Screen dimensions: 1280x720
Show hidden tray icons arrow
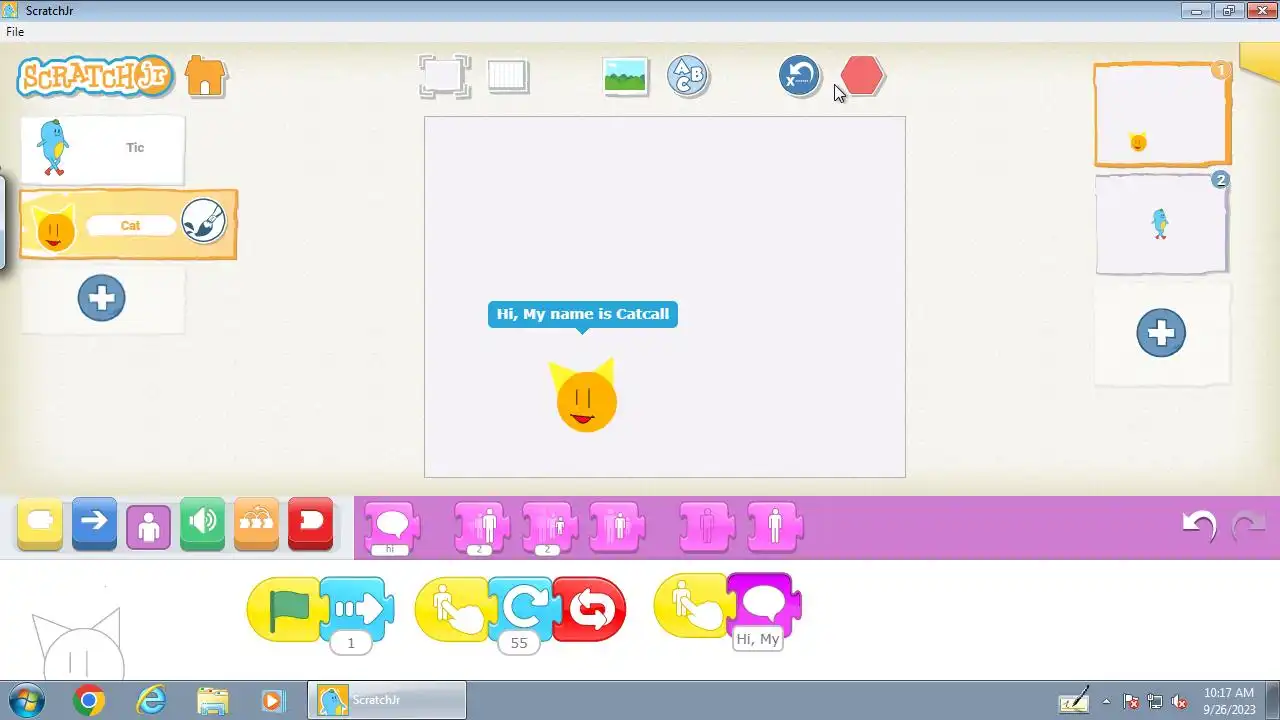pyautogui.click(x=1106, y=701)
